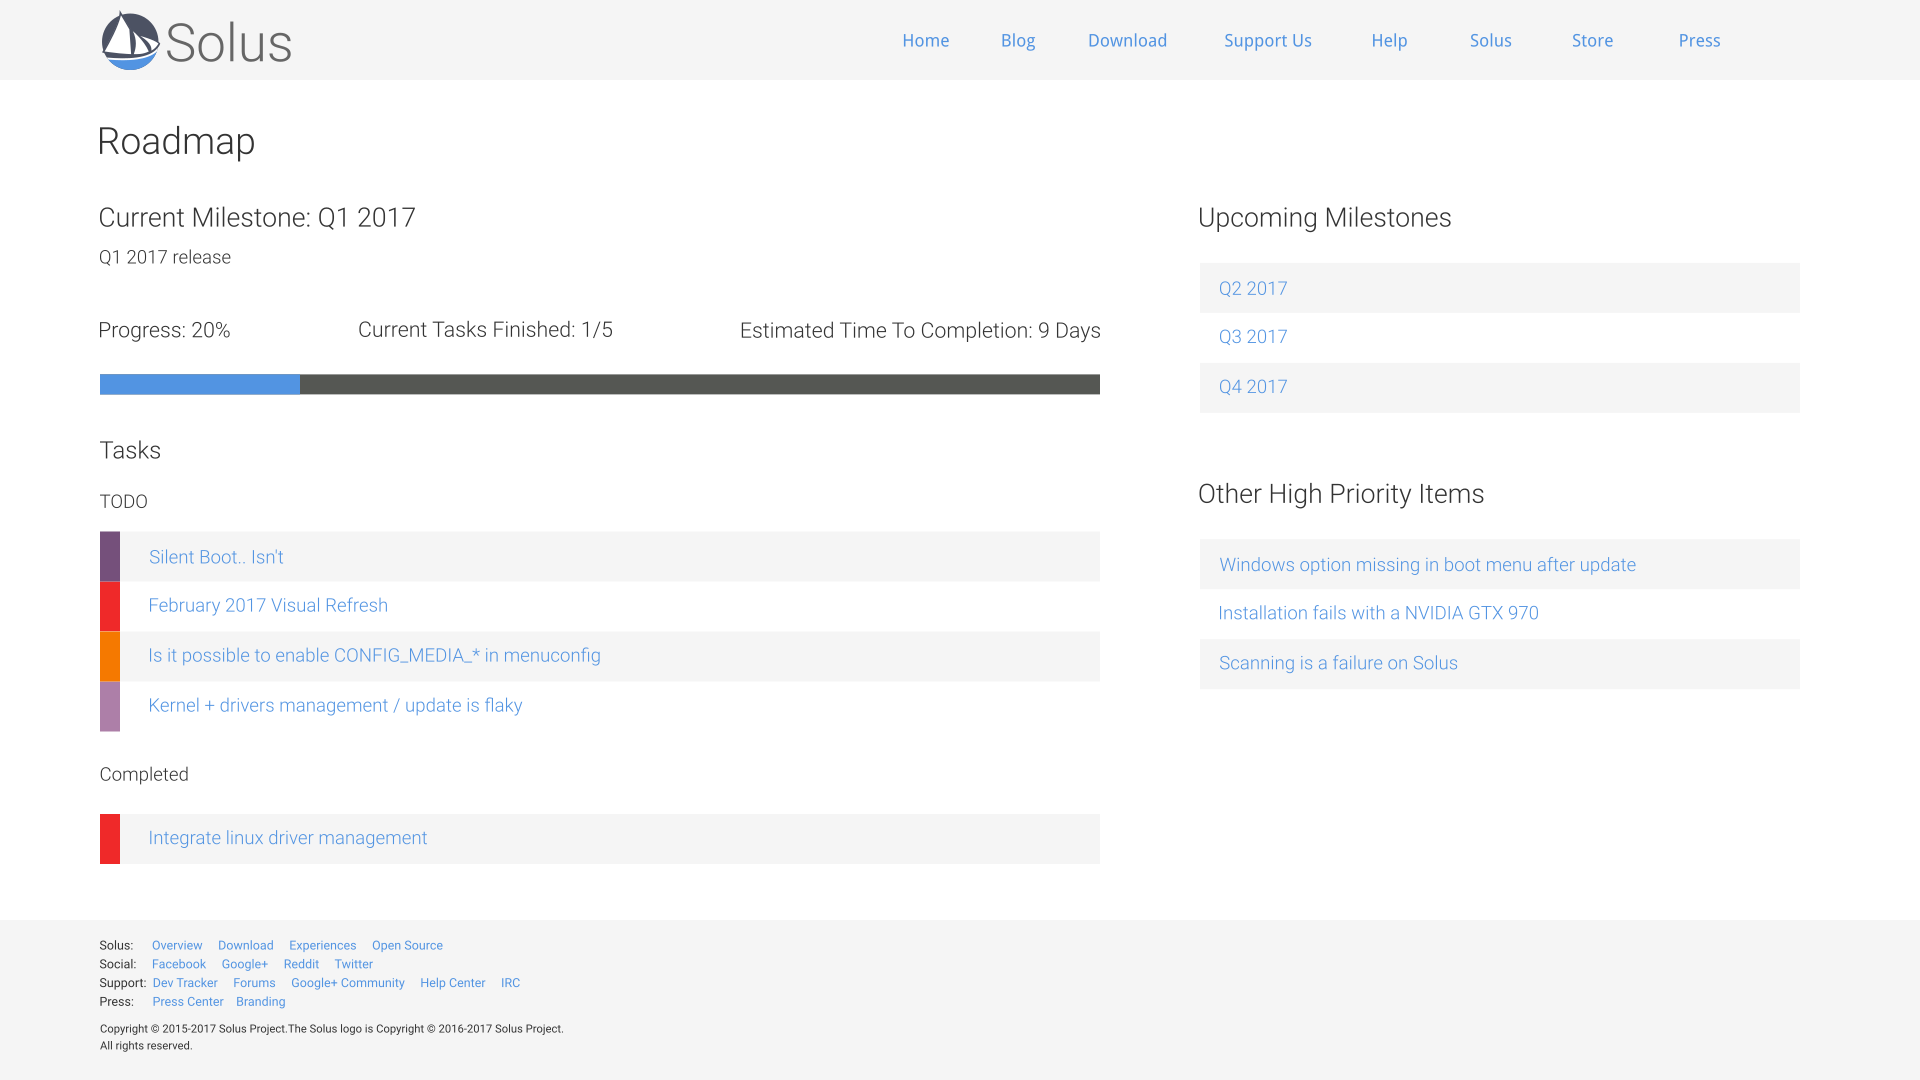Click the Solus sailboat logo
The image size is (1920, 1080).
(196, 41)
